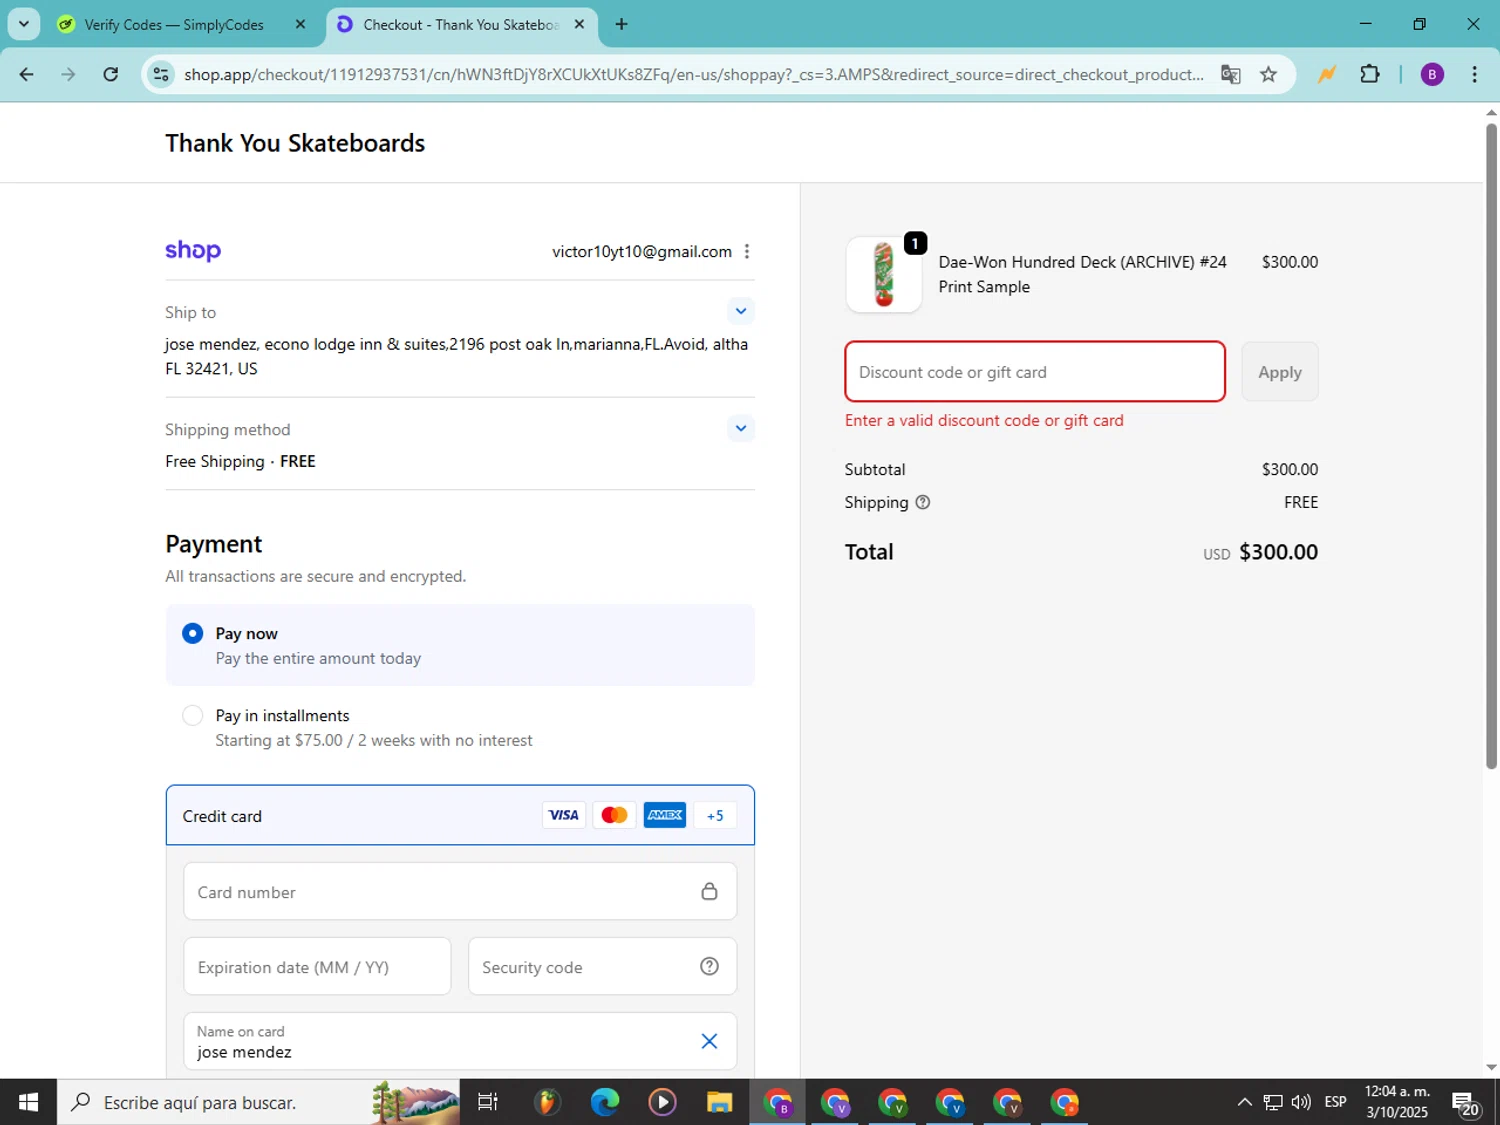
Task: Open site information icon in address bar
Action: point(161,74)
